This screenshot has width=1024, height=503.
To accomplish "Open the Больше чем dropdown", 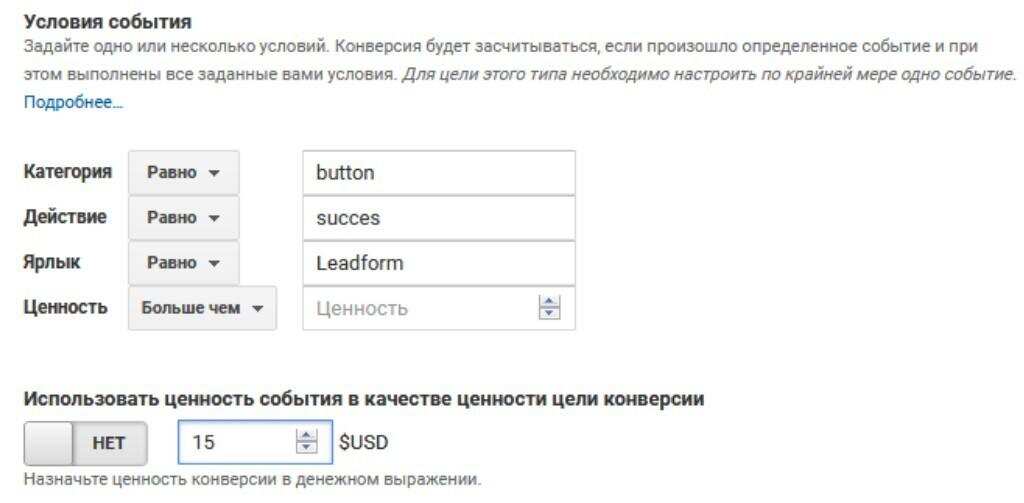I will [201, 308].
